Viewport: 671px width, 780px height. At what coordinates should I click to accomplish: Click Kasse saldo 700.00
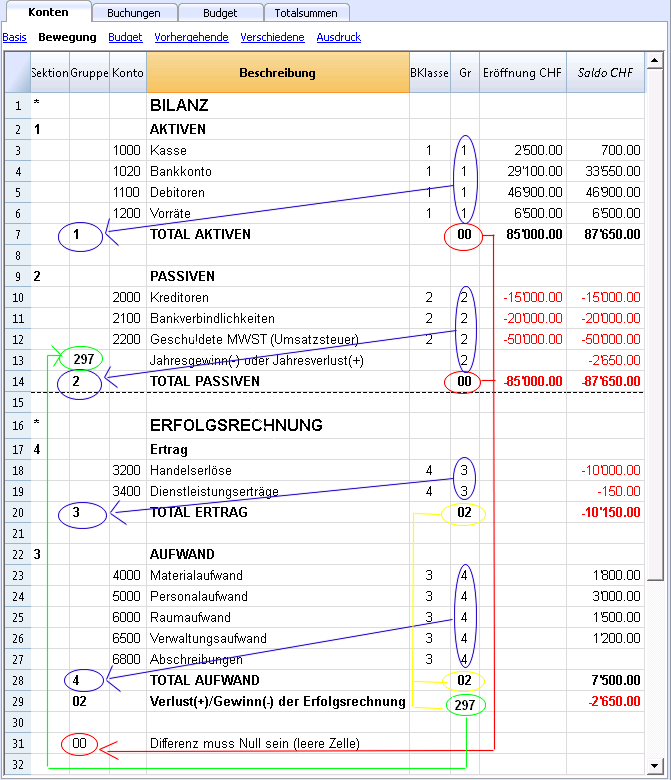(605, 150)
